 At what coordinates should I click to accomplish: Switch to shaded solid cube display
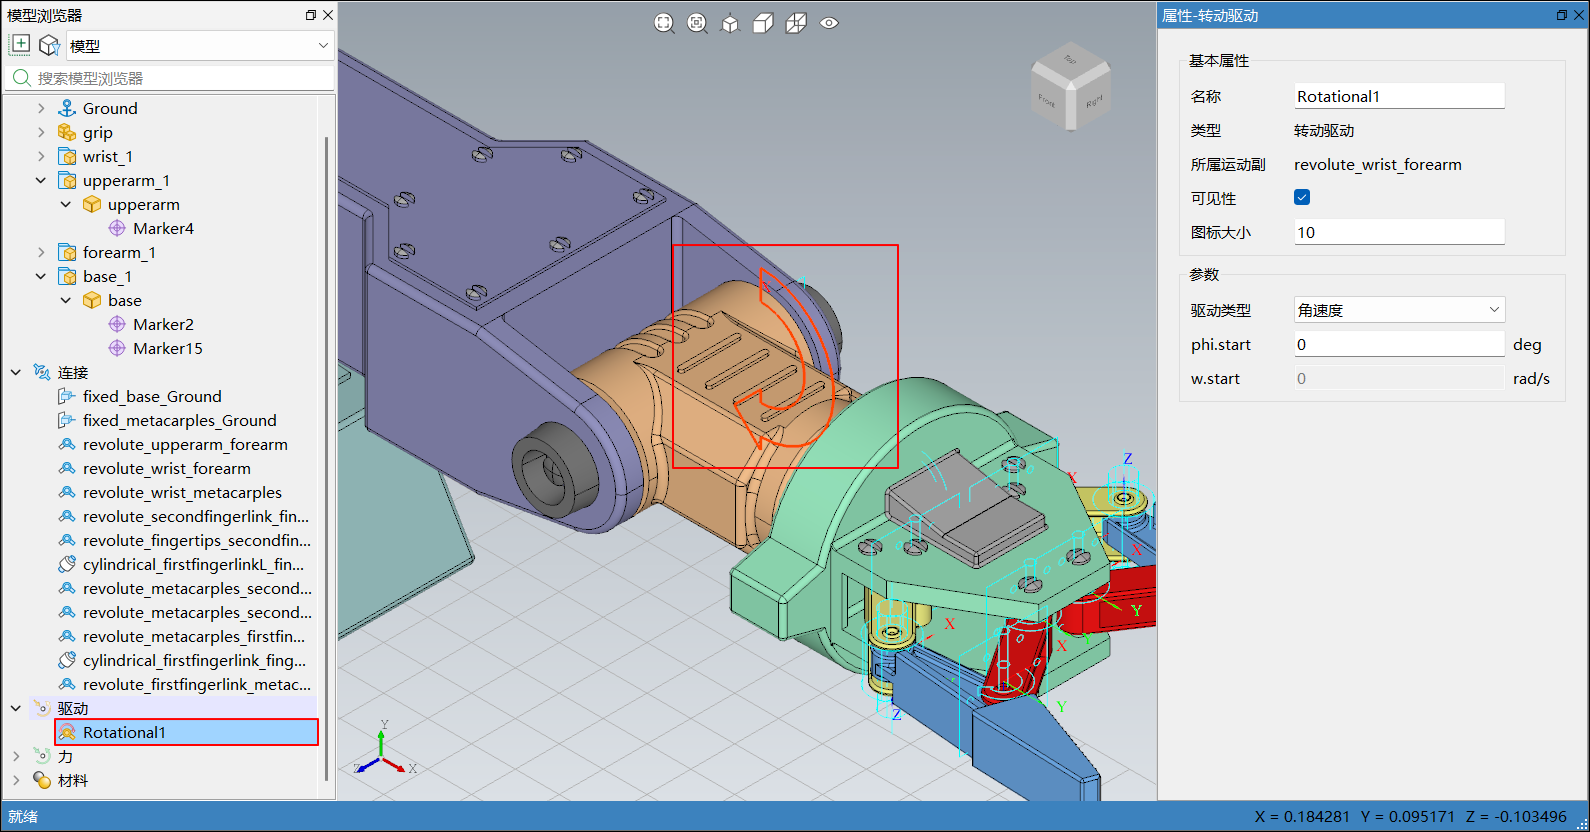[763, 23]
